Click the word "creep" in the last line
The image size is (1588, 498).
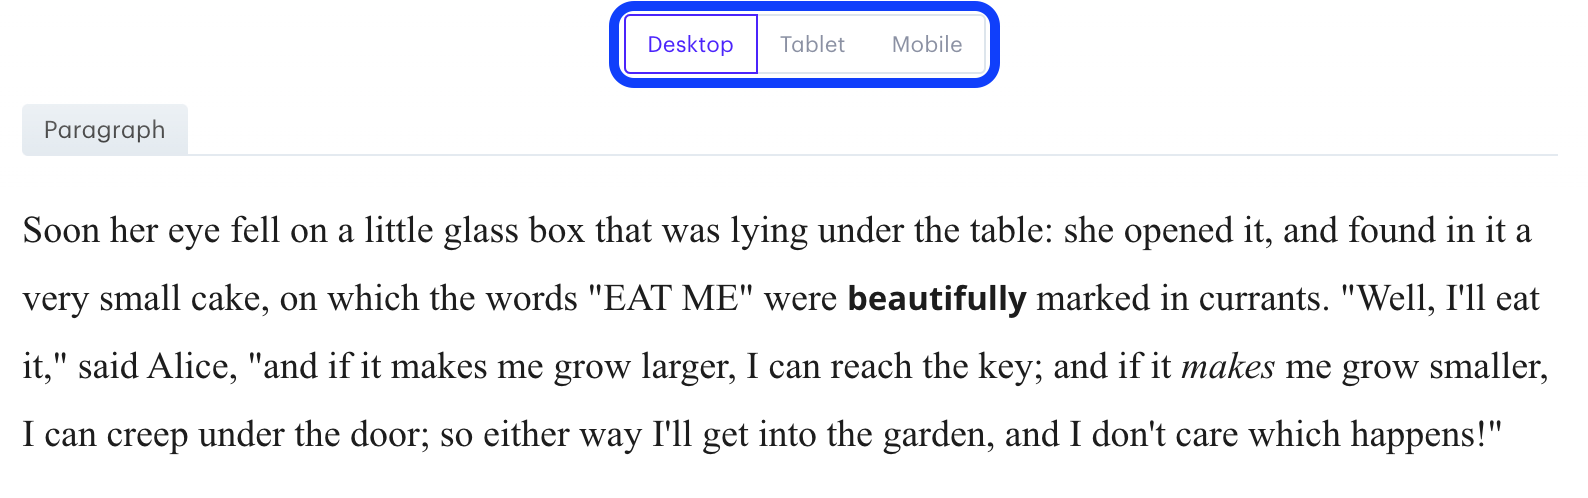147,435
